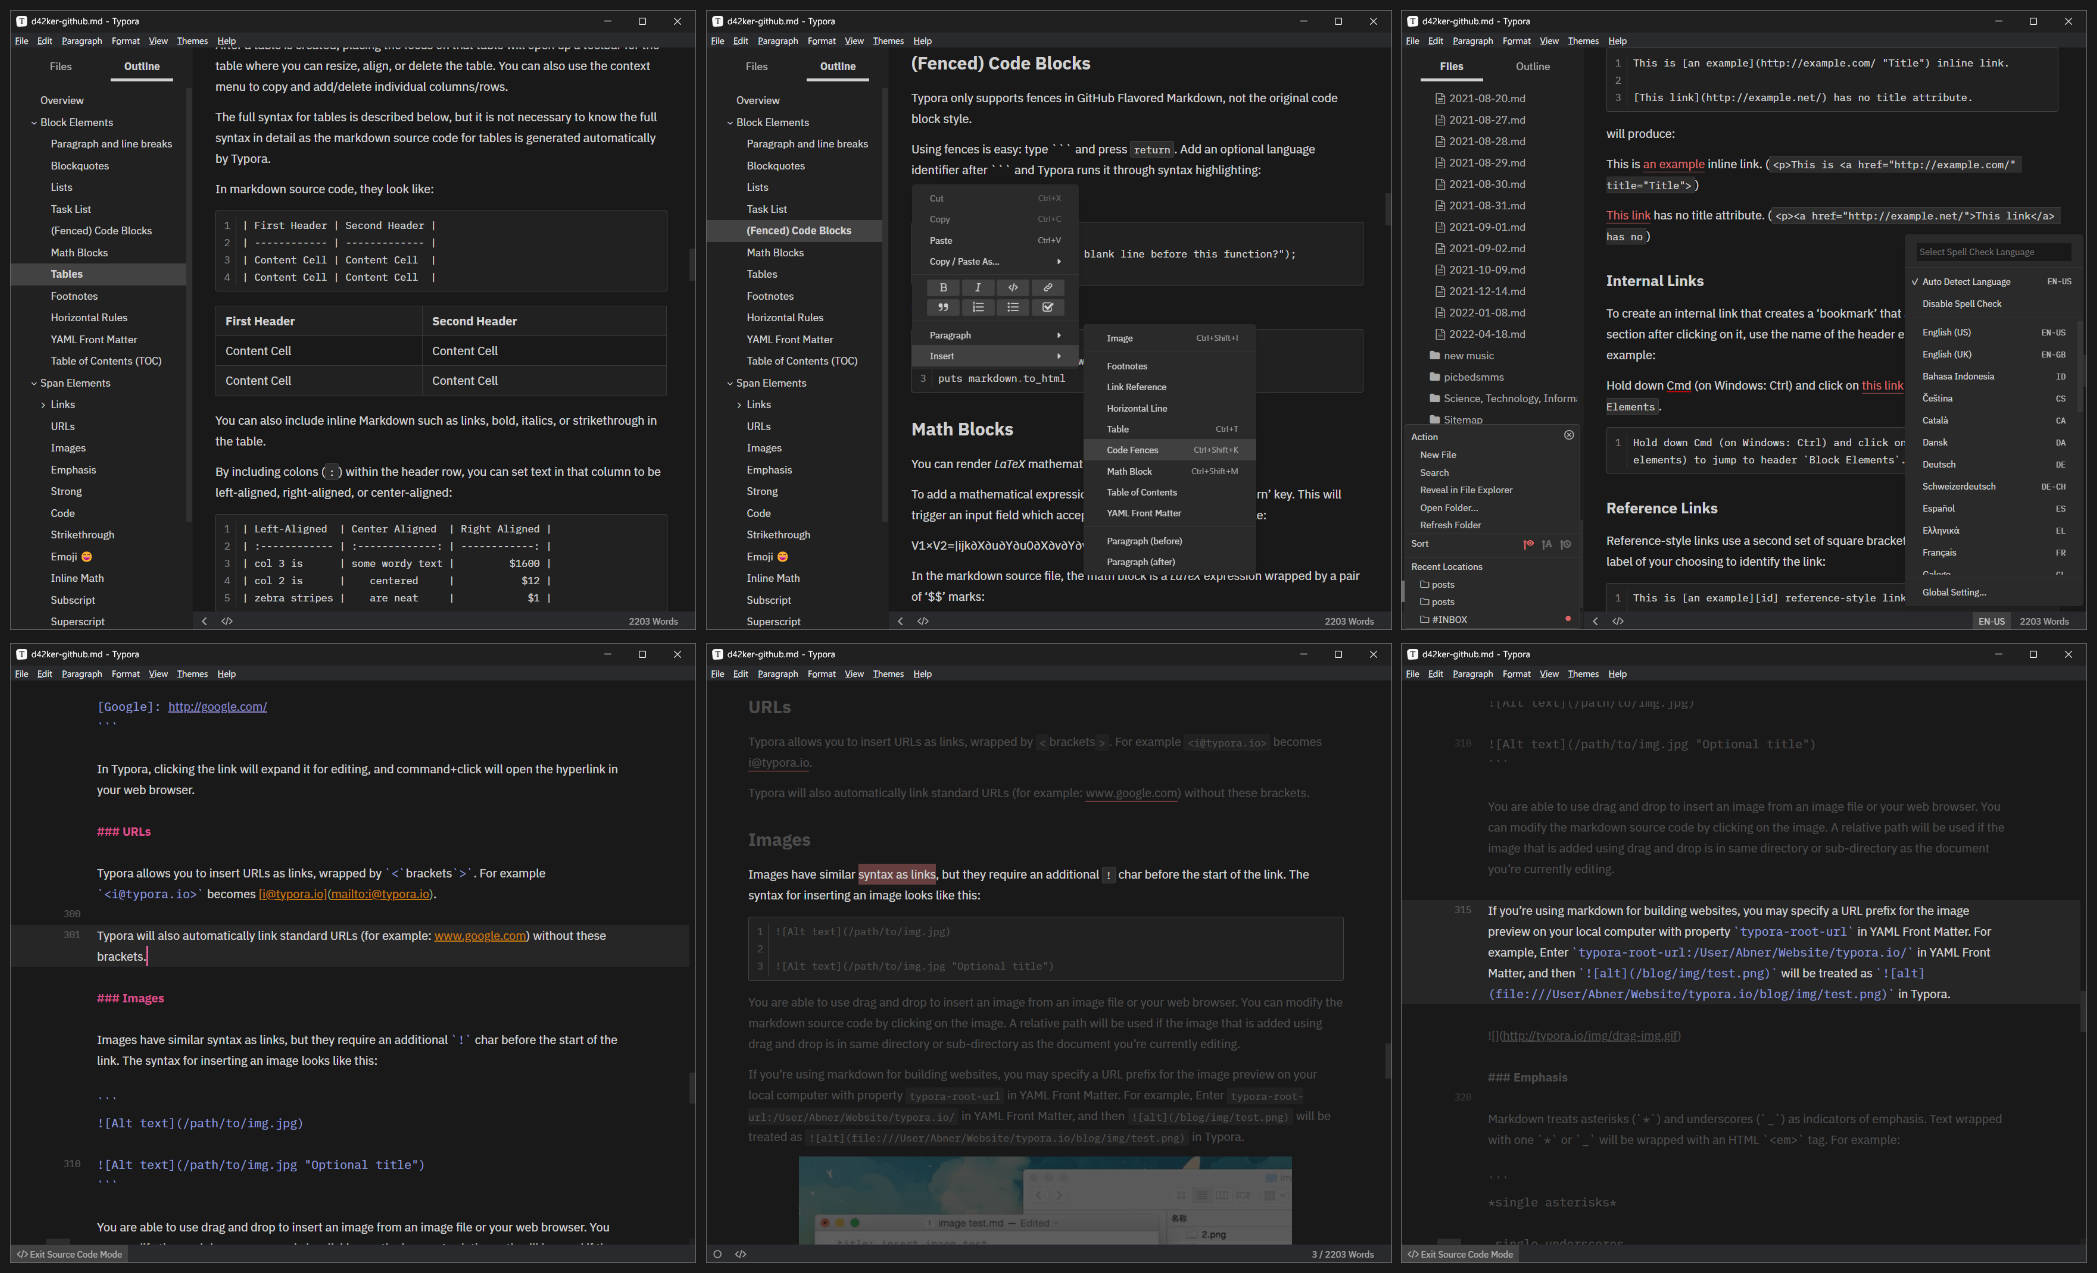Open the Copy / Paste As submenu
This screenshot has height=1273, width=2097.
pyautogui.click(x=995, y=262)
